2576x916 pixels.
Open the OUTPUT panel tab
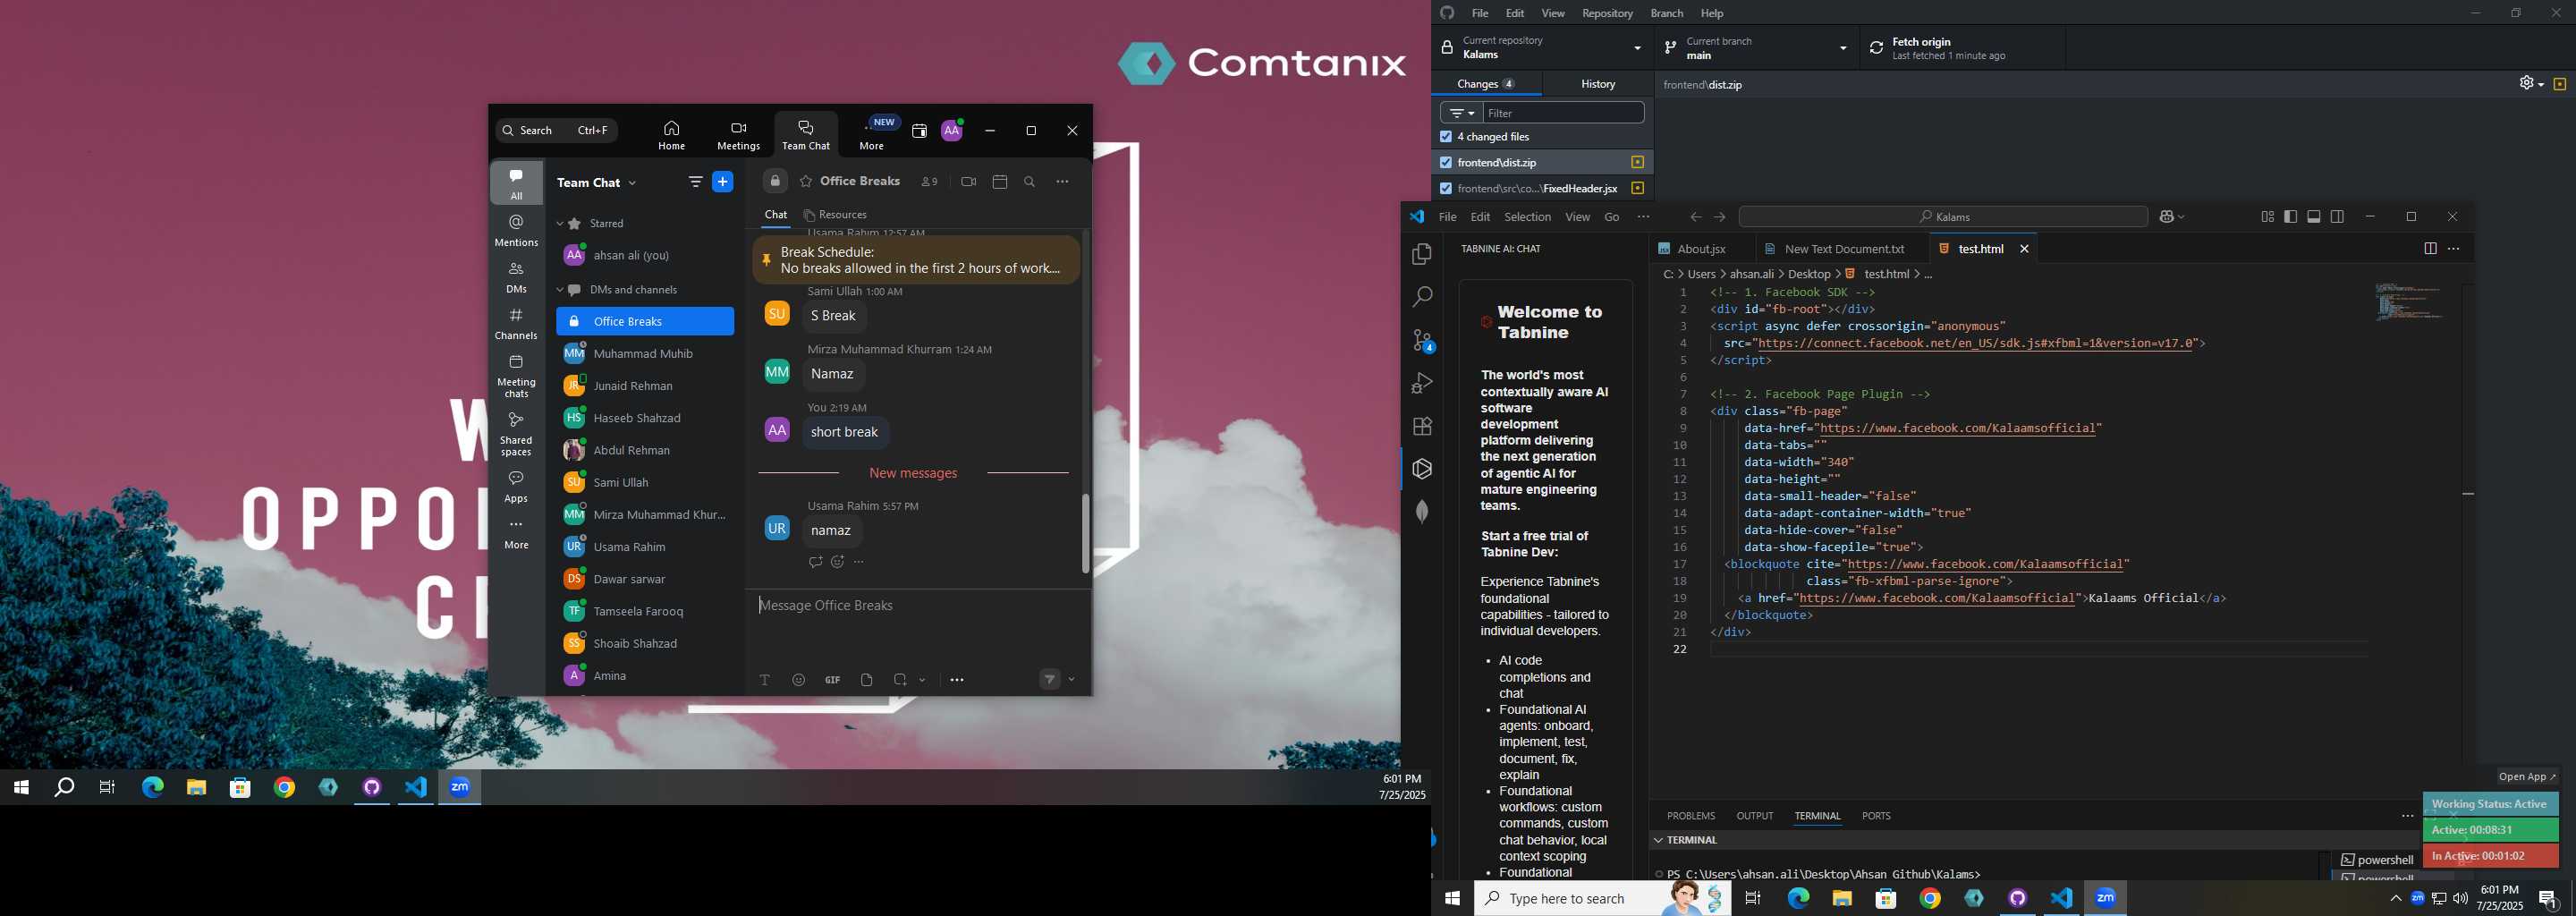click(x=1754, y=816)
